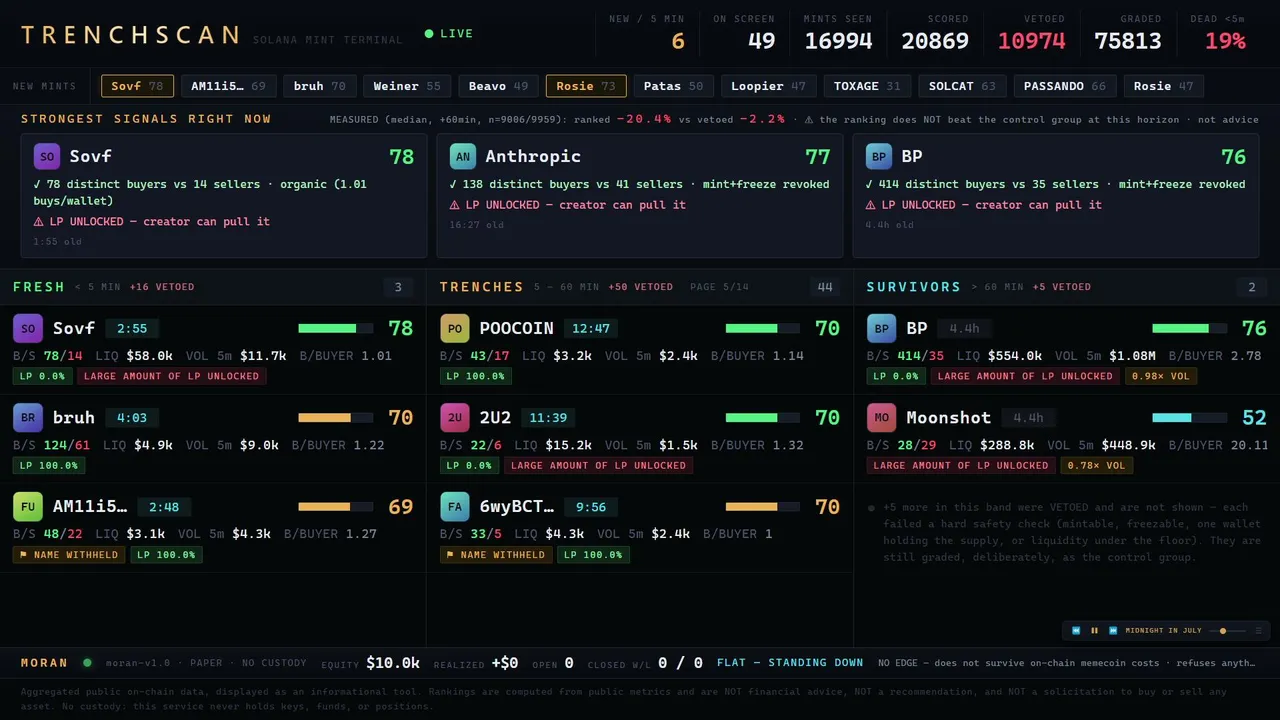Screen dimensions: 1280x720
Task: Select the Rosie 47 mint chip
Action: tap(1164, 86)
